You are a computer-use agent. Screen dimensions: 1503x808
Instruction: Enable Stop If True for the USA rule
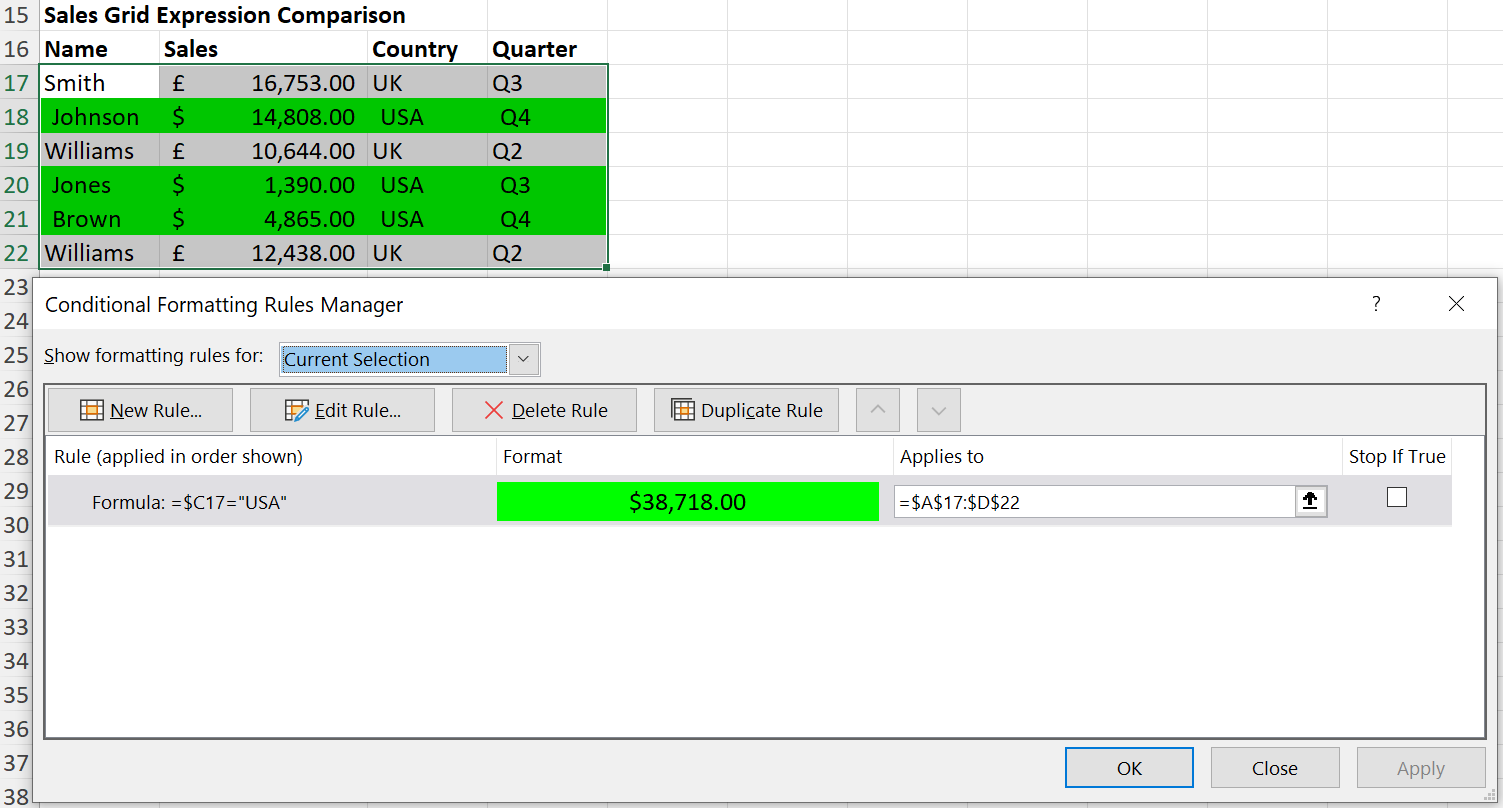(x=1396, y=496)
